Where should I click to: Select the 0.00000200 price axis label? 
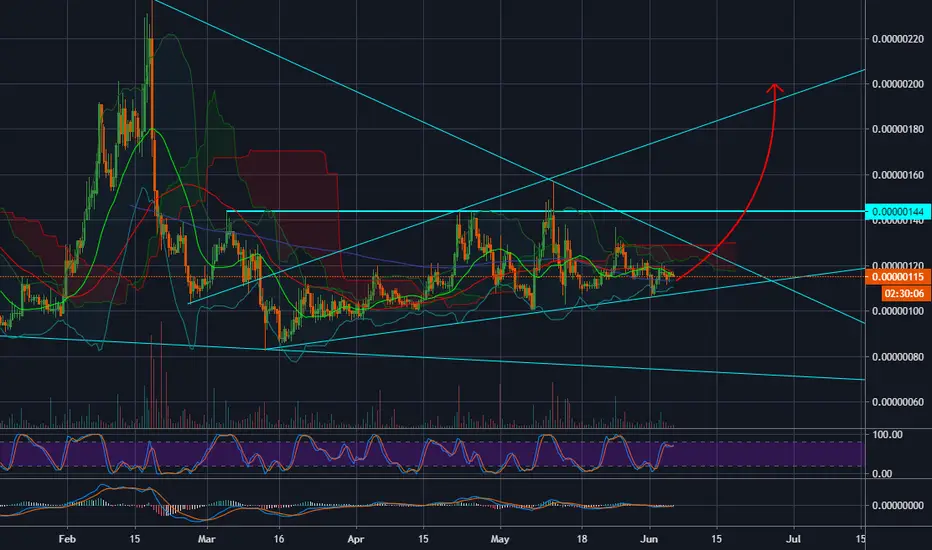coord(898,84)
